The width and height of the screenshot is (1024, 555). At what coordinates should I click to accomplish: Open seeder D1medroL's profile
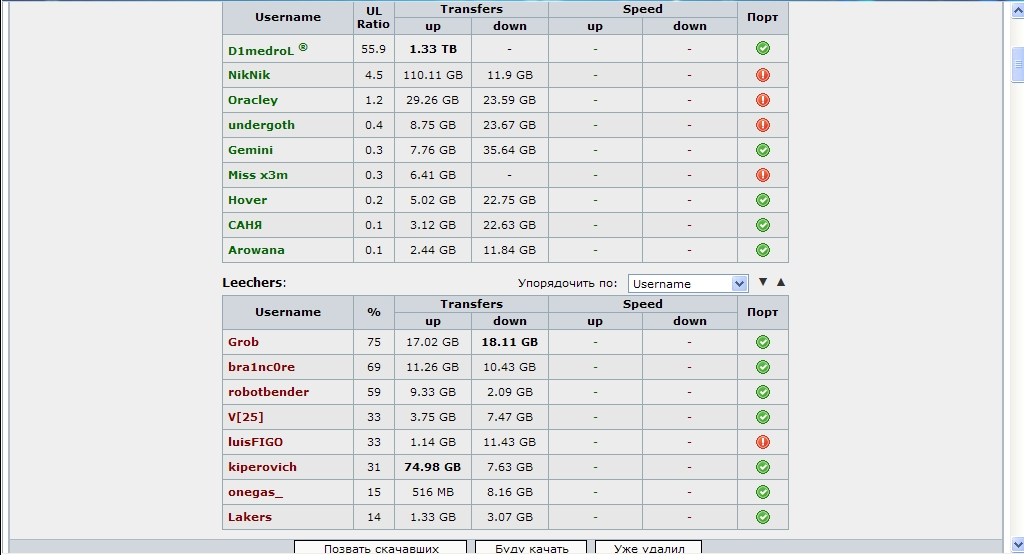pyautogui.click(x=261, y=50)
